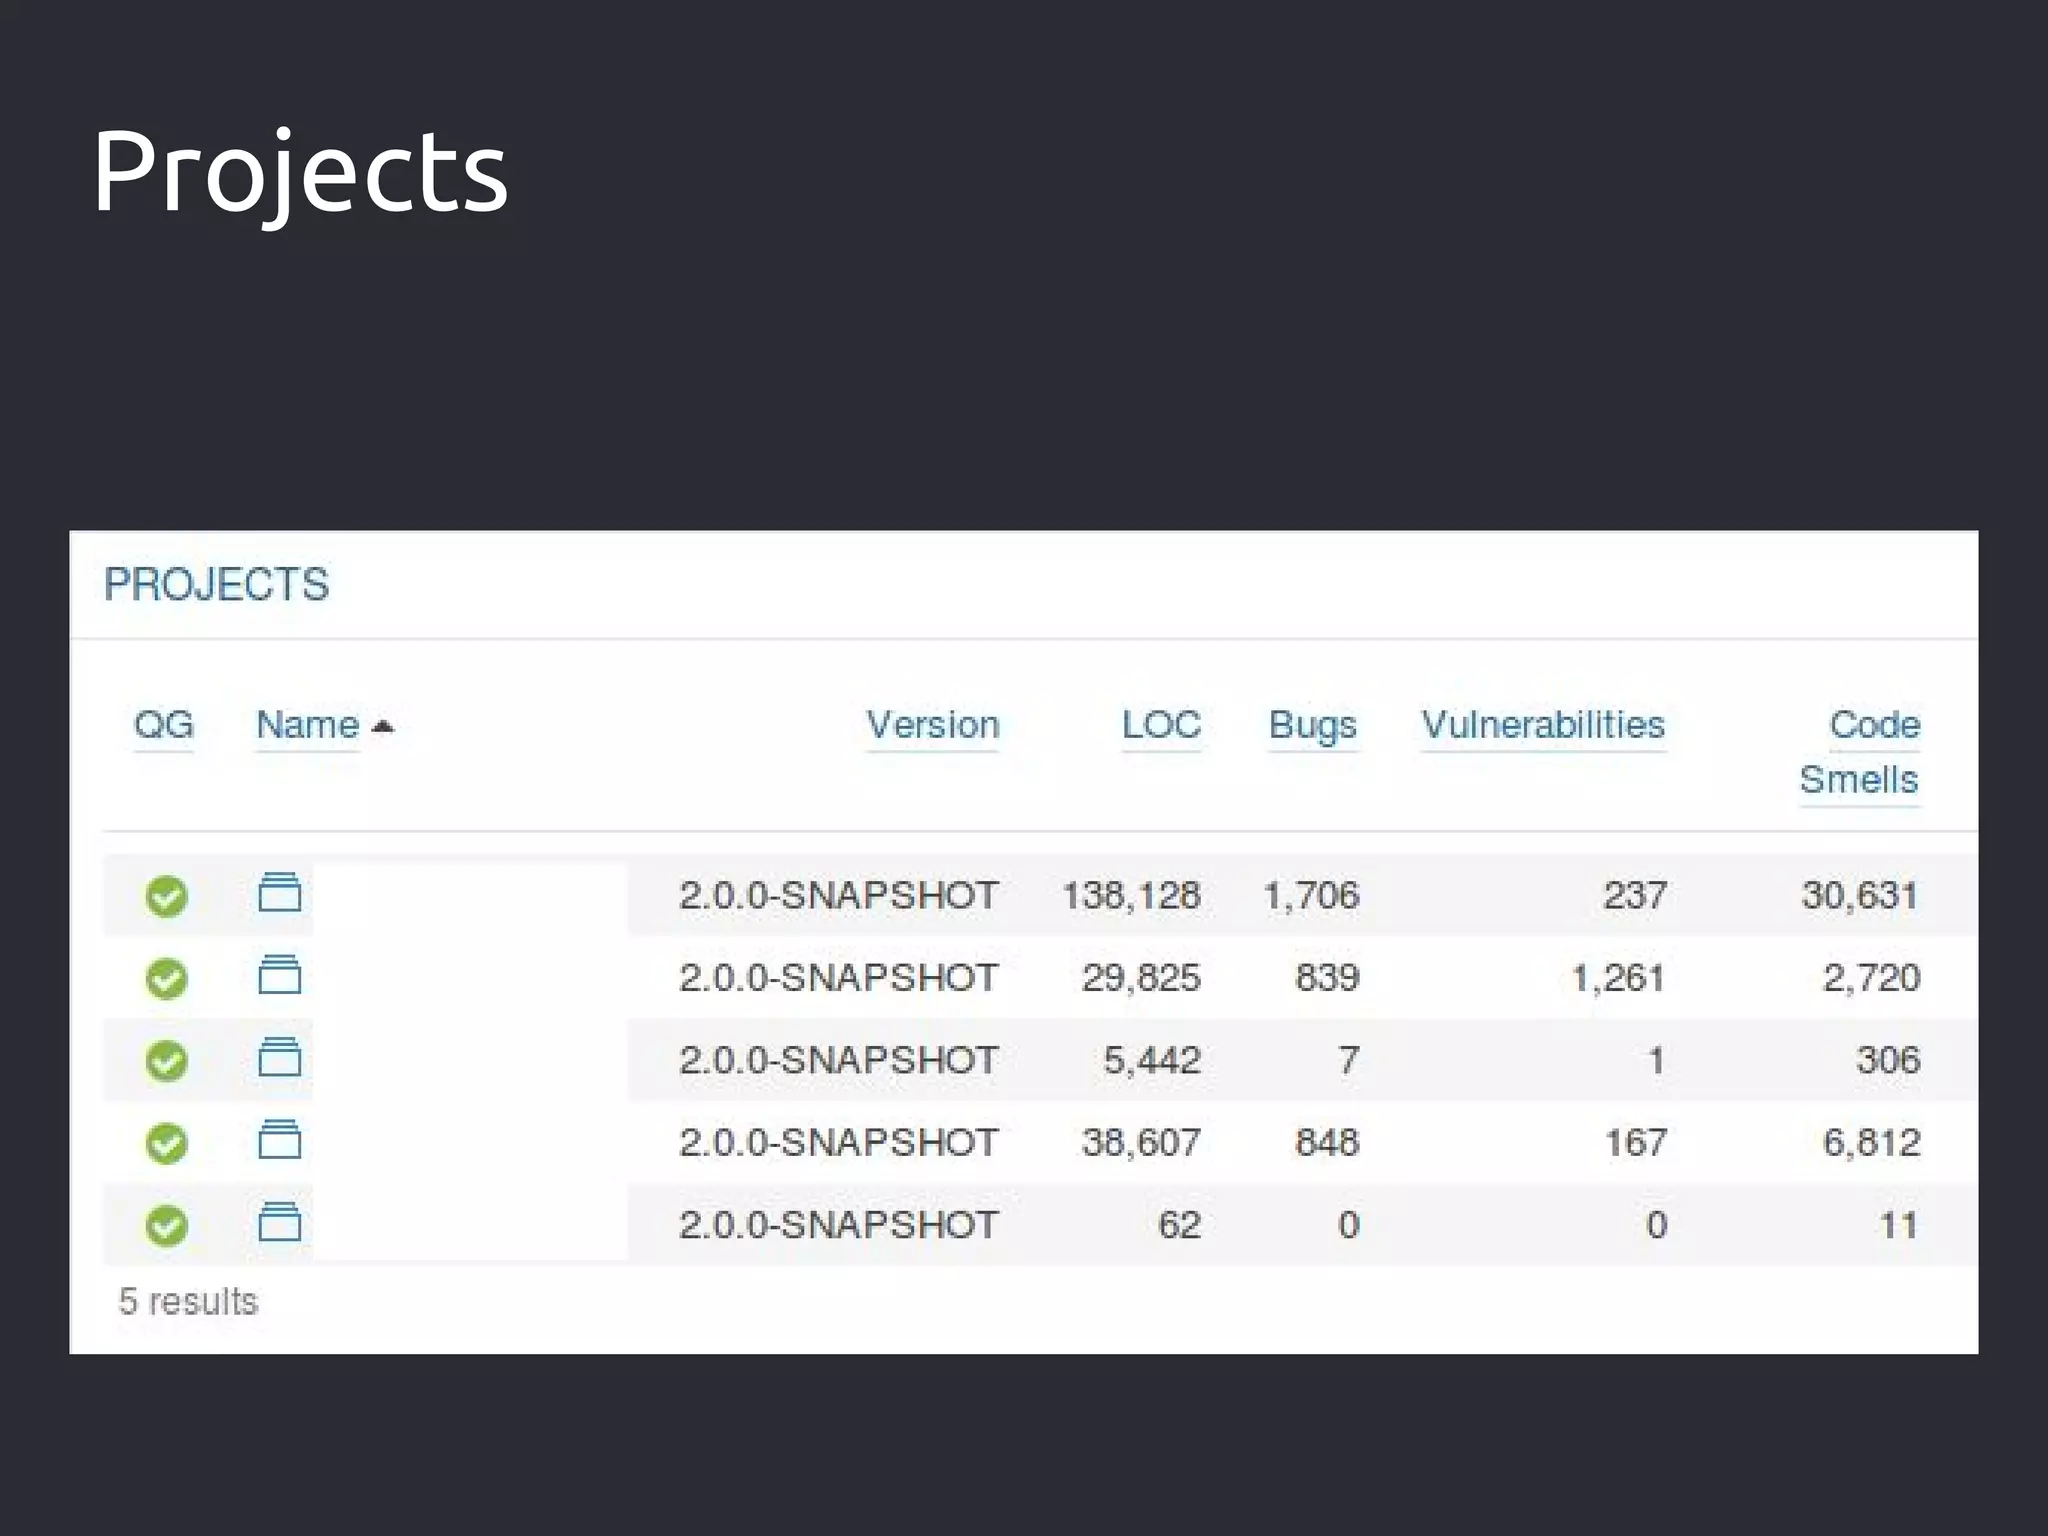The image size is (2048, 1536).
Task: Select Code Smells value 2,720
Action: [1871, 978]
